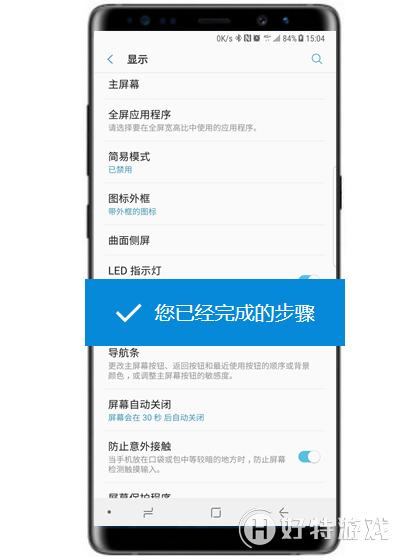Tap the home button in navigation bar
This screenshot has height=560, width=400.
216,512
